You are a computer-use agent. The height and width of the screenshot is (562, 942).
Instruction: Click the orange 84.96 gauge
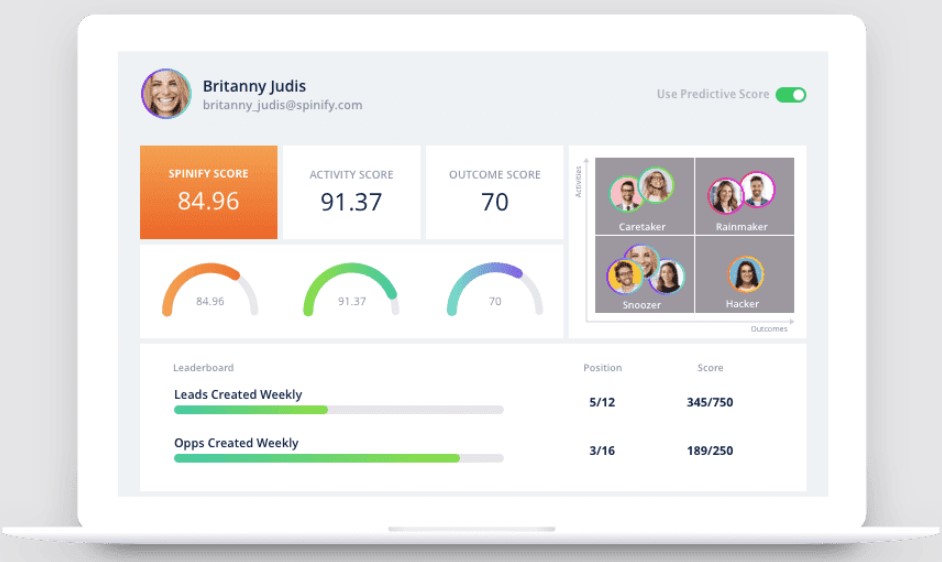pos(210,290)
